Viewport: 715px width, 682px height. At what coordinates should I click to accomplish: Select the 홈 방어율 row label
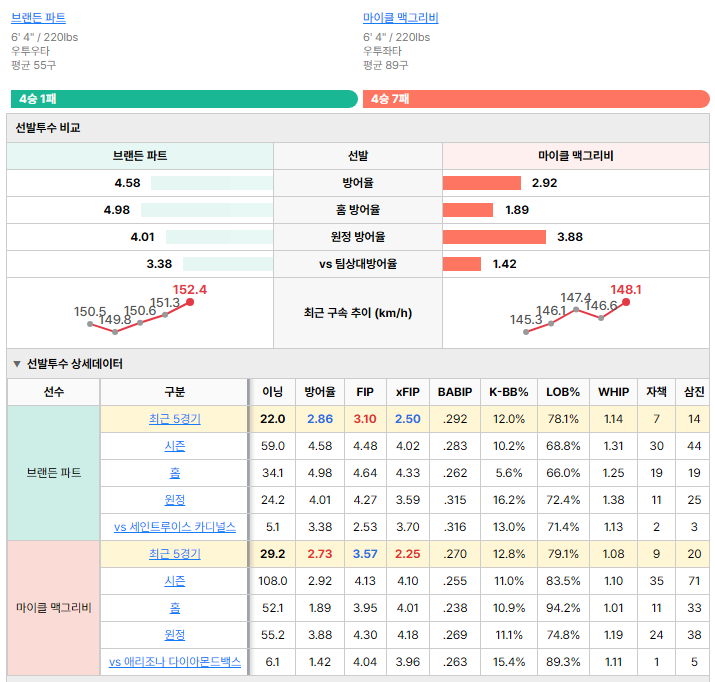pyautogui.click(x=358, y=210)
